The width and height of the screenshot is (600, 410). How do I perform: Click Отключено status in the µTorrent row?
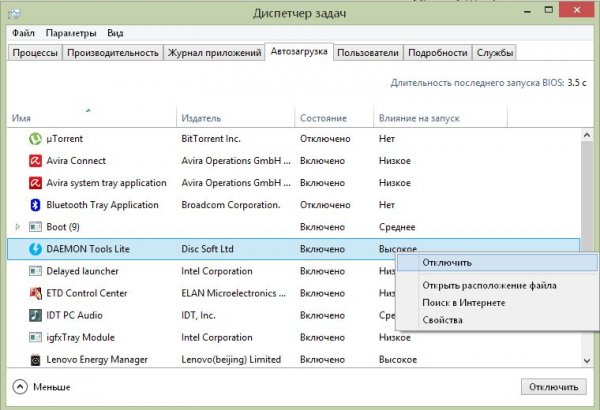click(x=325, y=139)
